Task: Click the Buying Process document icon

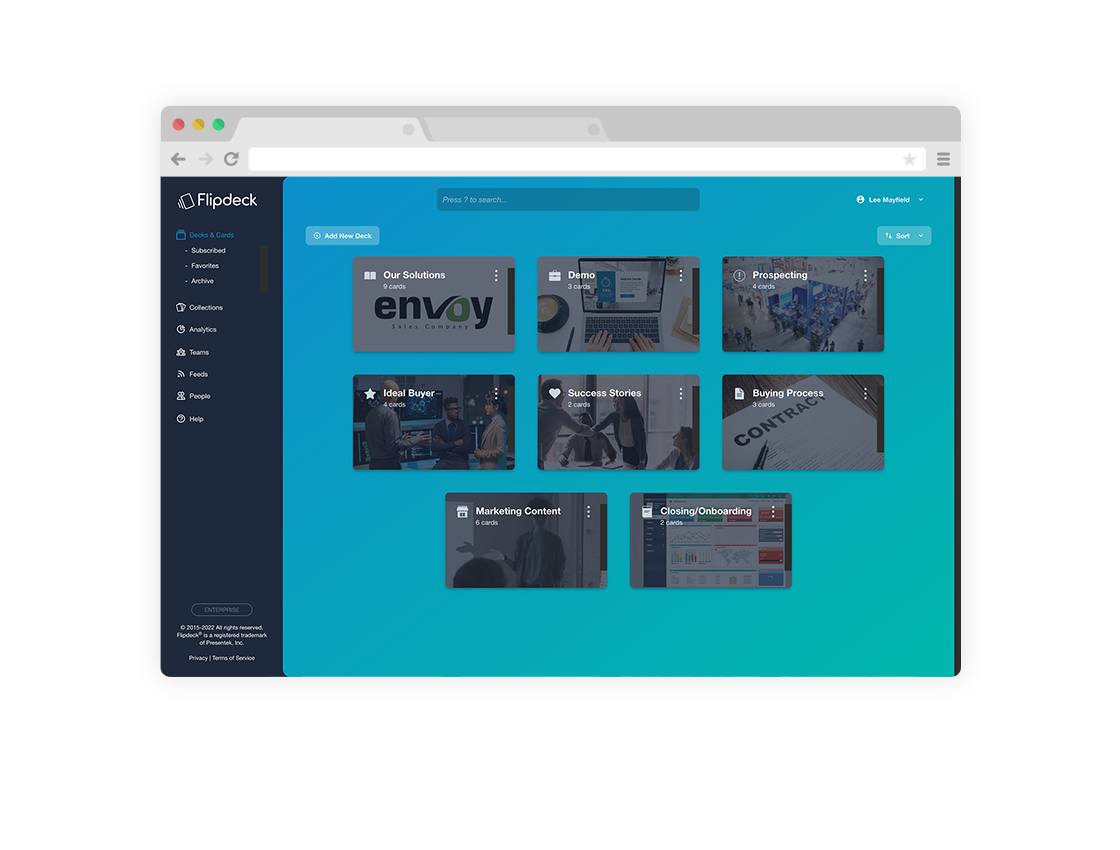Action: click(x=739, y=394)
